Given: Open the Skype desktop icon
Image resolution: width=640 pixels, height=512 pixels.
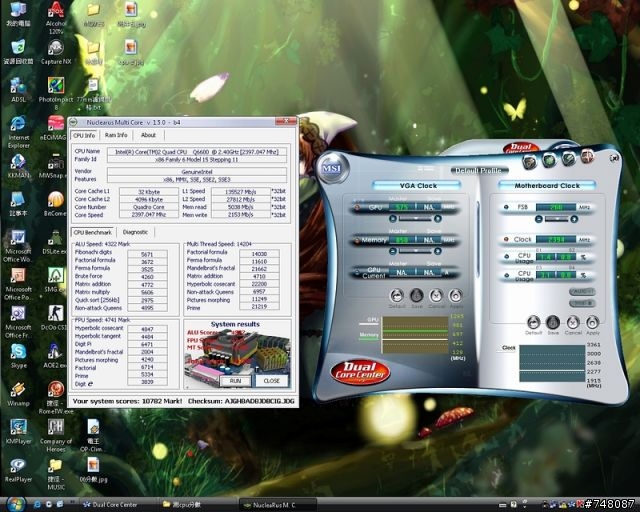Looking at the screenshot, I should (x=18, y=356).
